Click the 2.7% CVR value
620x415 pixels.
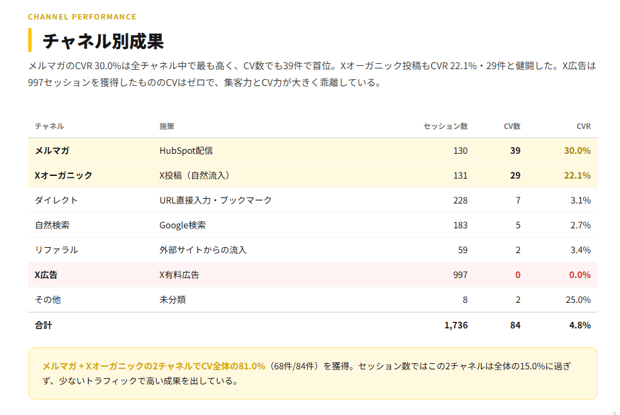(x=580, y=225)
